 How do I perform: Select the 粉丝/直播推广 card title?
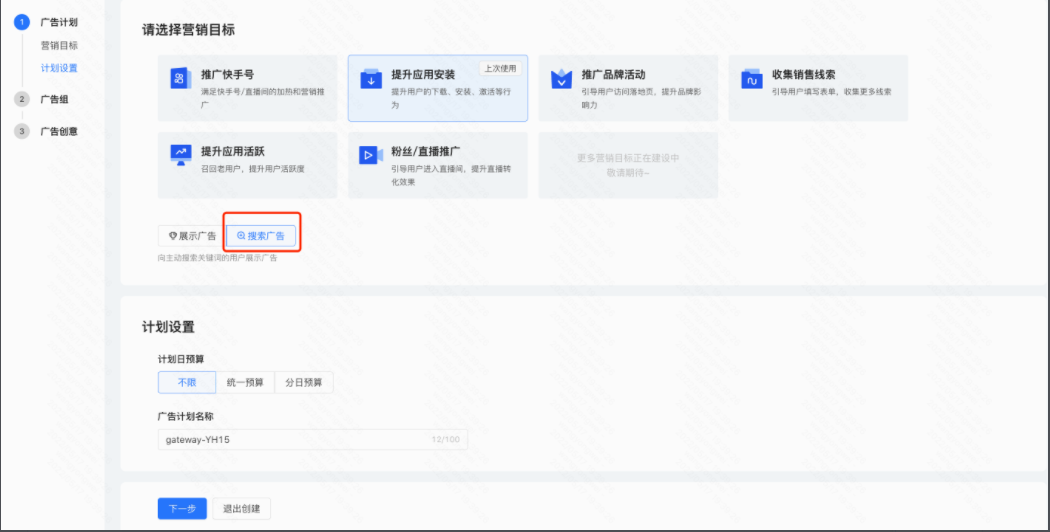(x=426, y=151)
